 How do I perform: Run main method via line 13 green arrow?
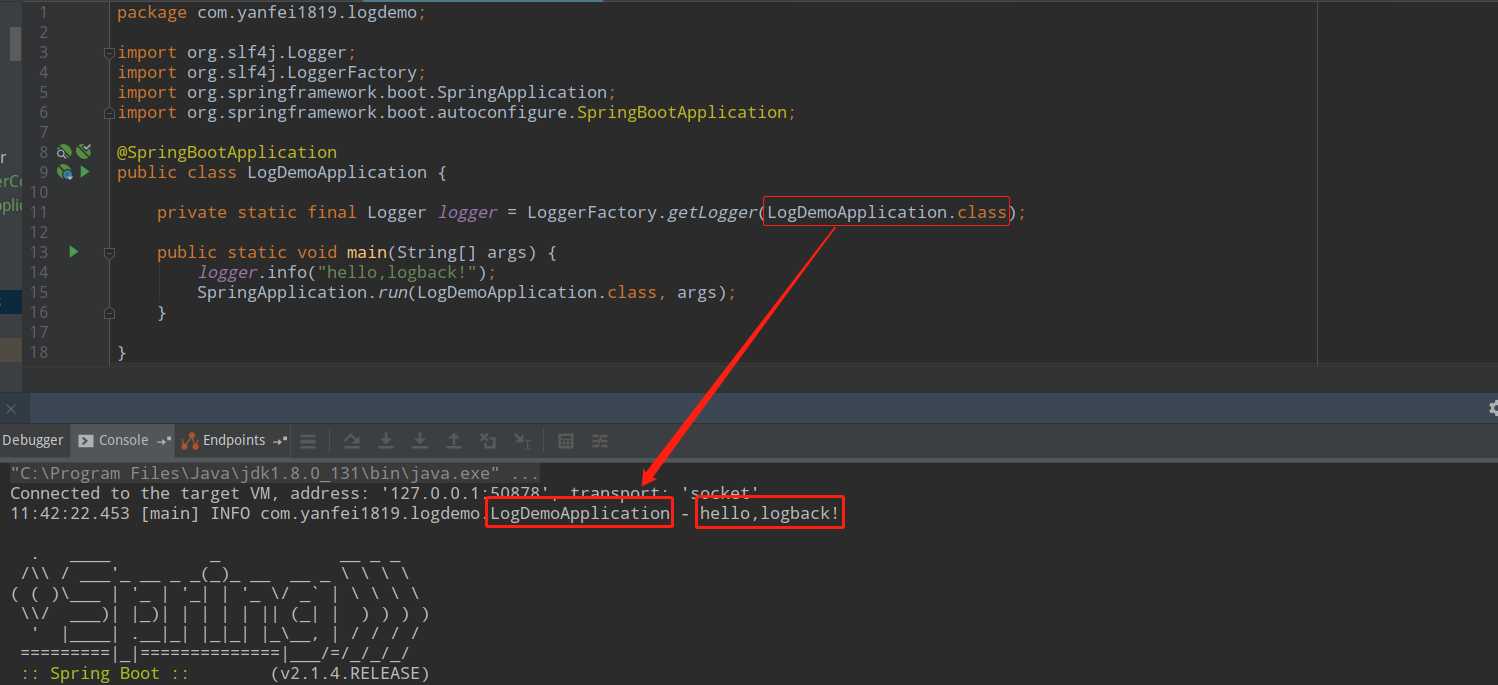73,252
